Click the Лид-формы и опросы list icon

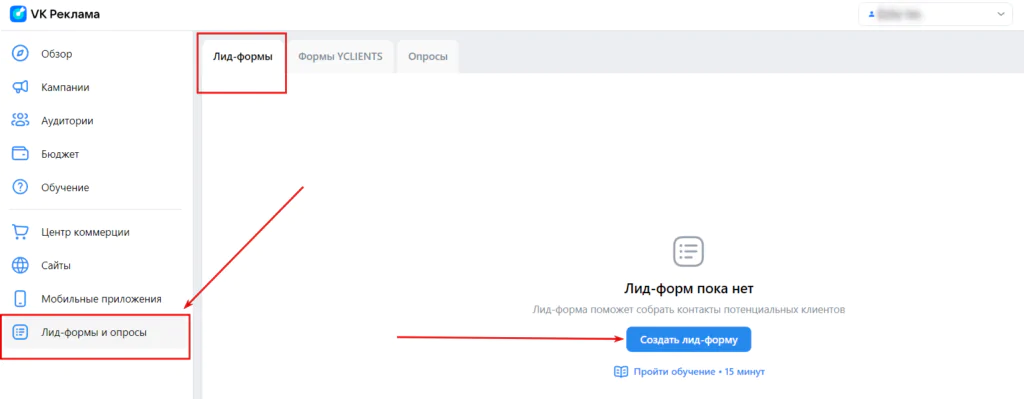[x=20, y=332]
